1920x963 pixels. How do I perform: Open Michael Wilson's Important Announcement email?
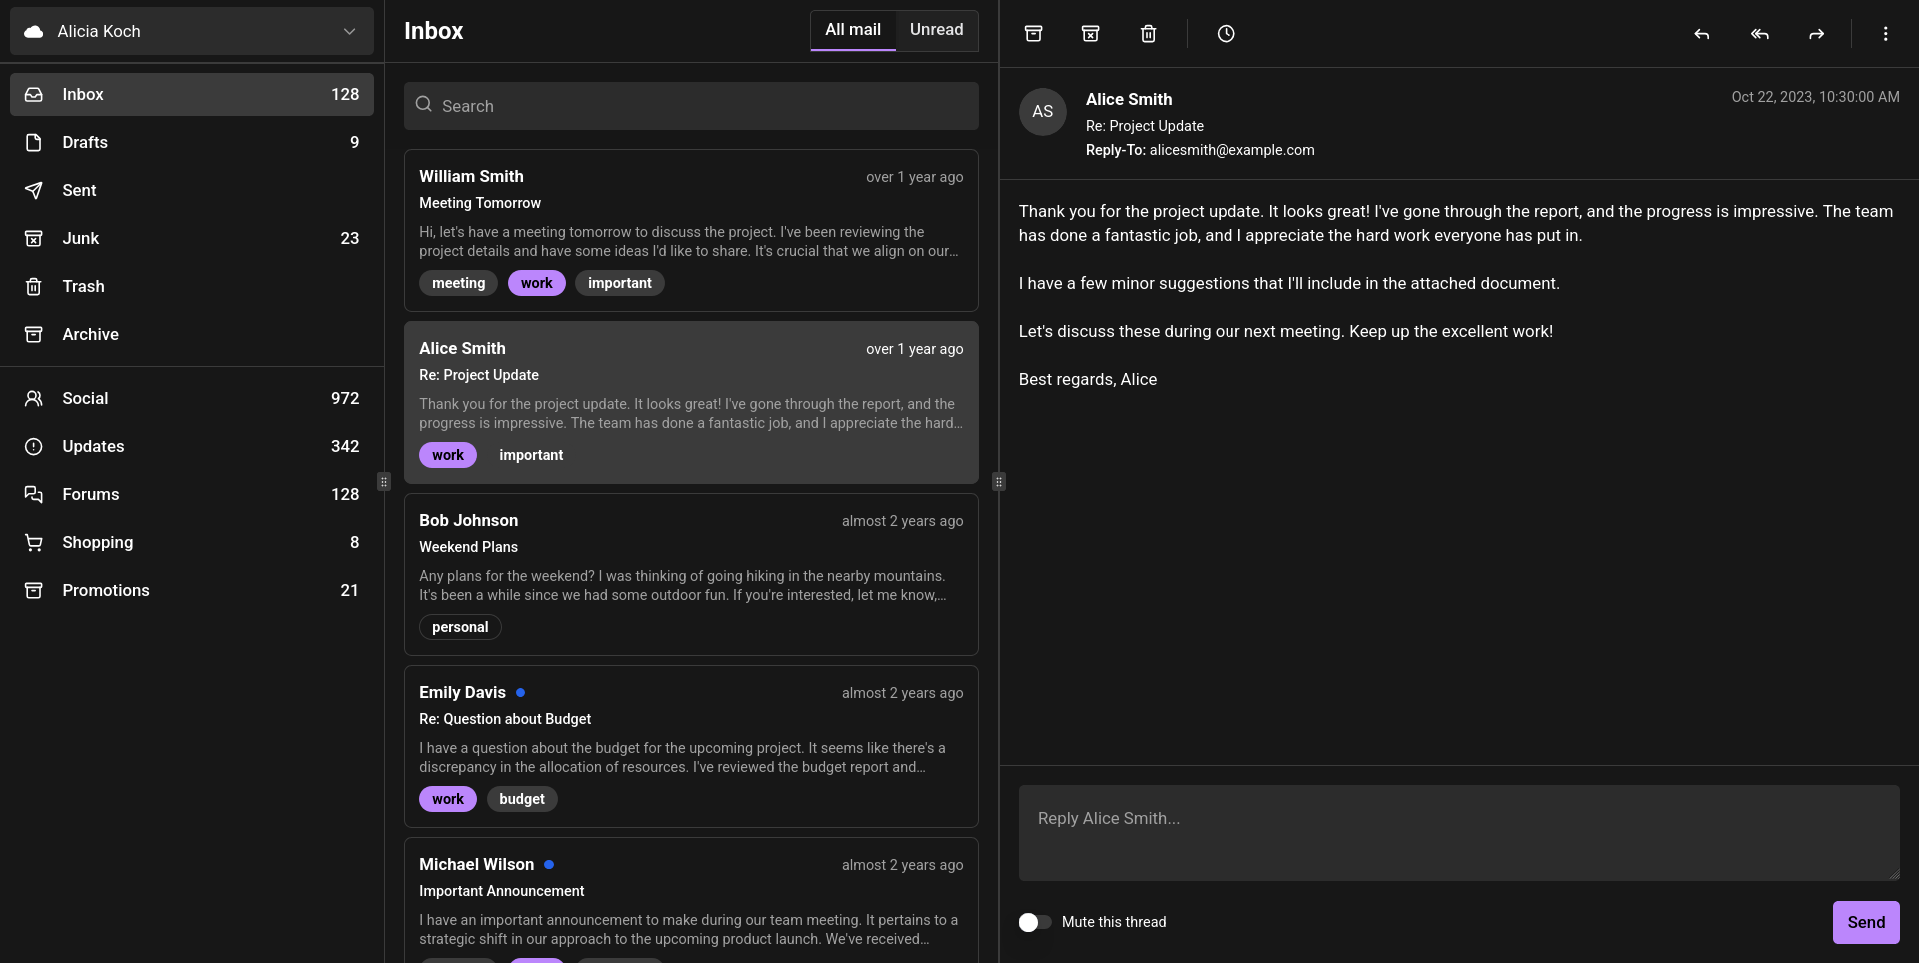click(x=691, y=900)
